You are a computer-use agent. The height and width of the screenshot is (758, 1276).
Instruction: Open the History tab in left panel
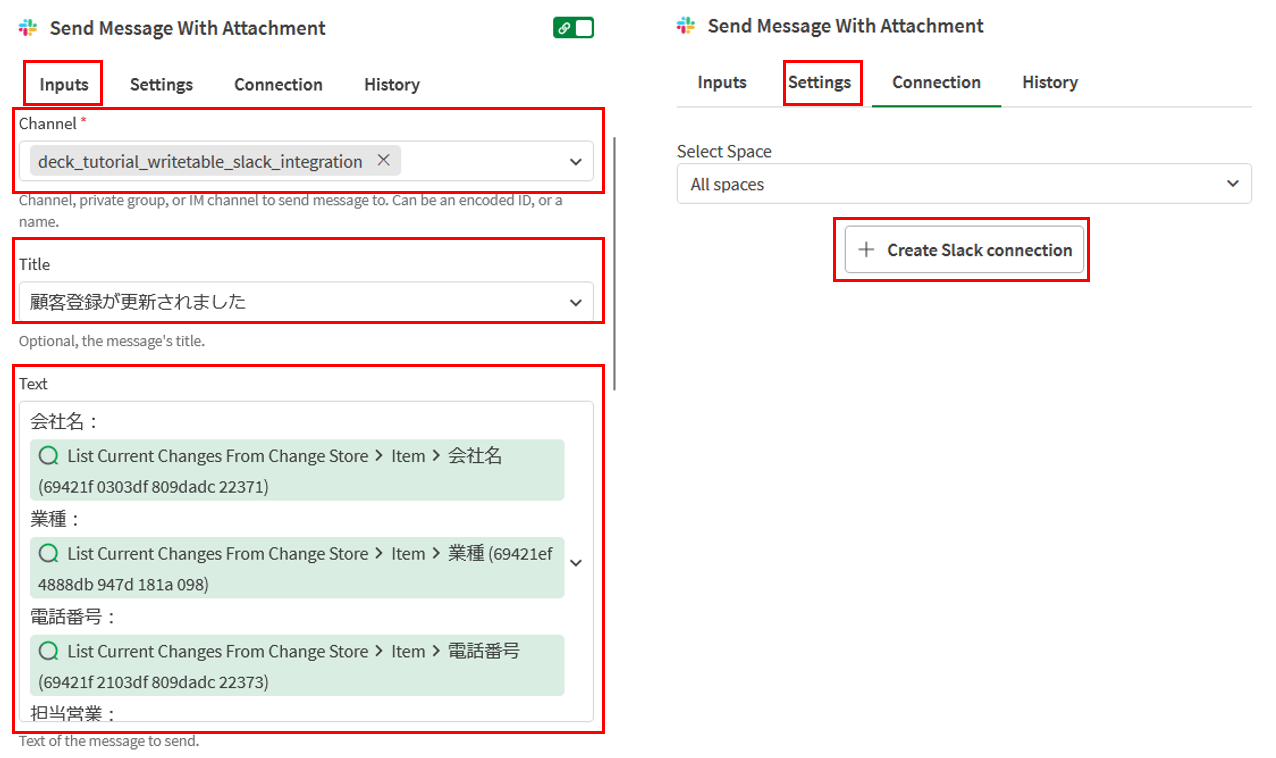point(391,84)
